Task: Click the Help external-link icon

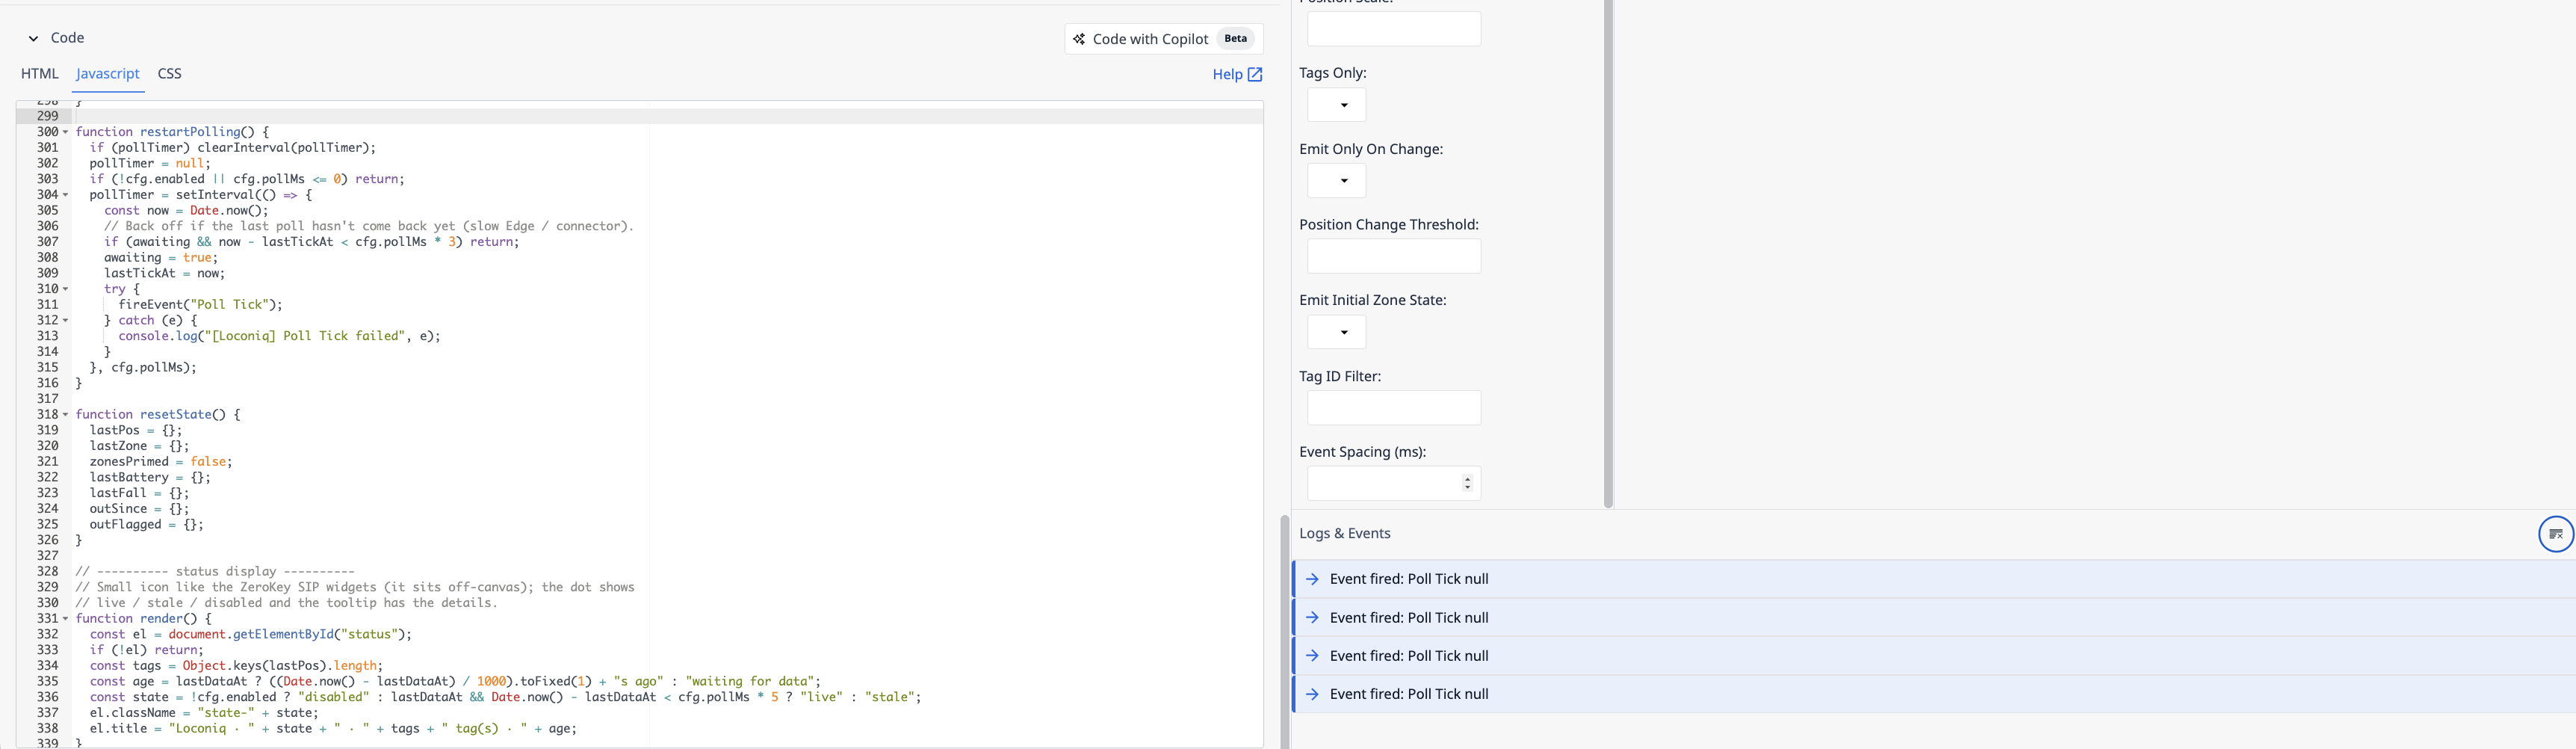Action: coord(1255,75)
